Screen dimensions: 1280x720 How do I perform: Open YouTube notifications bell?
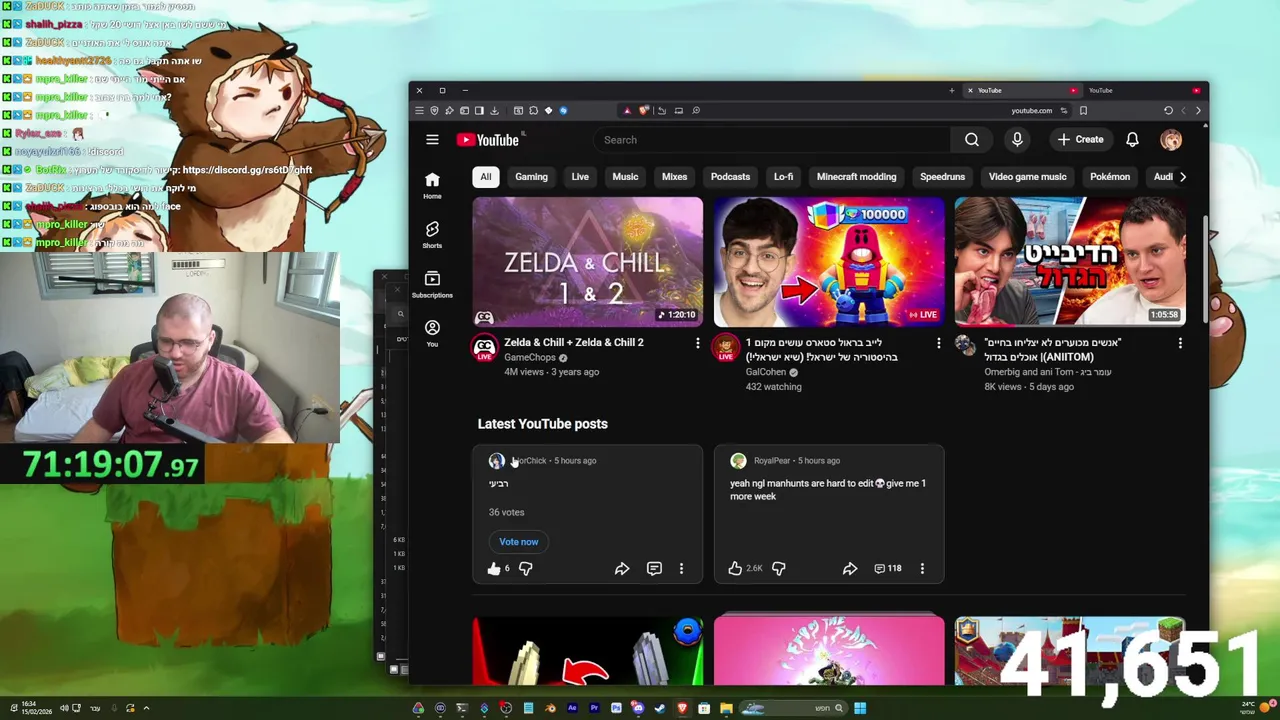tap(1132, 140)
